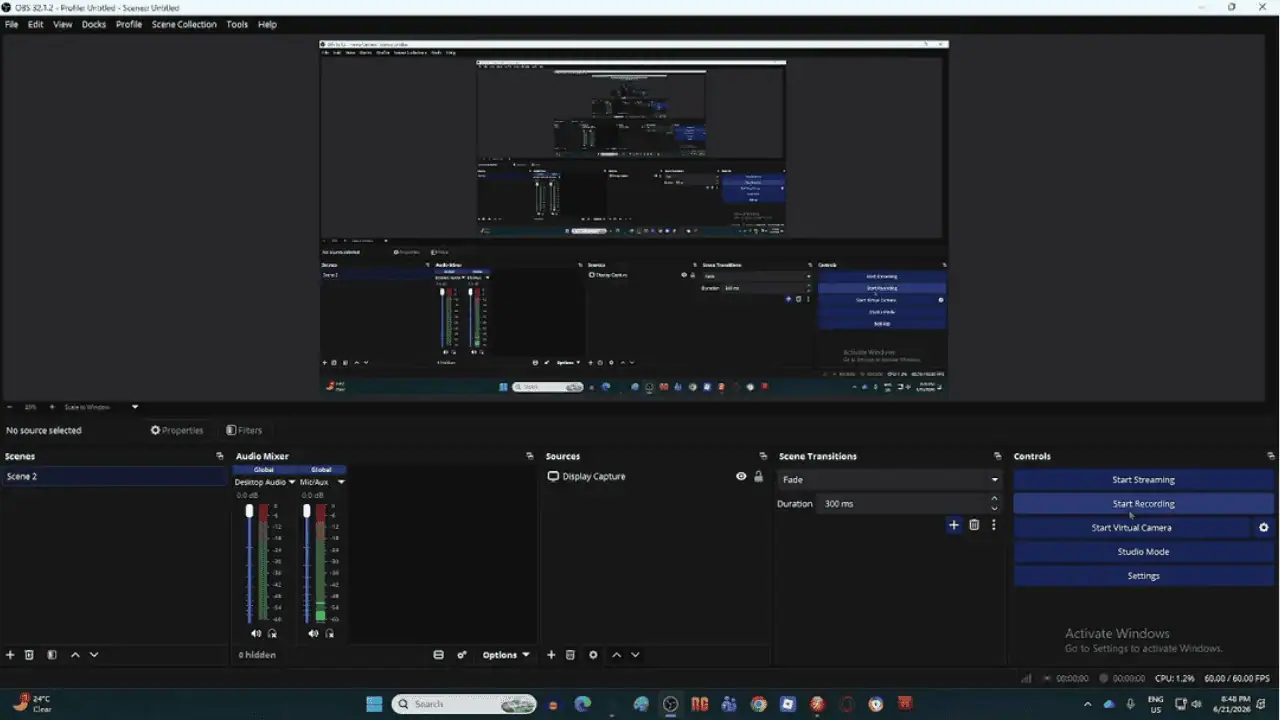
Task: Mute the Desktop Audio speaker icon
Action: click(255, 633)
